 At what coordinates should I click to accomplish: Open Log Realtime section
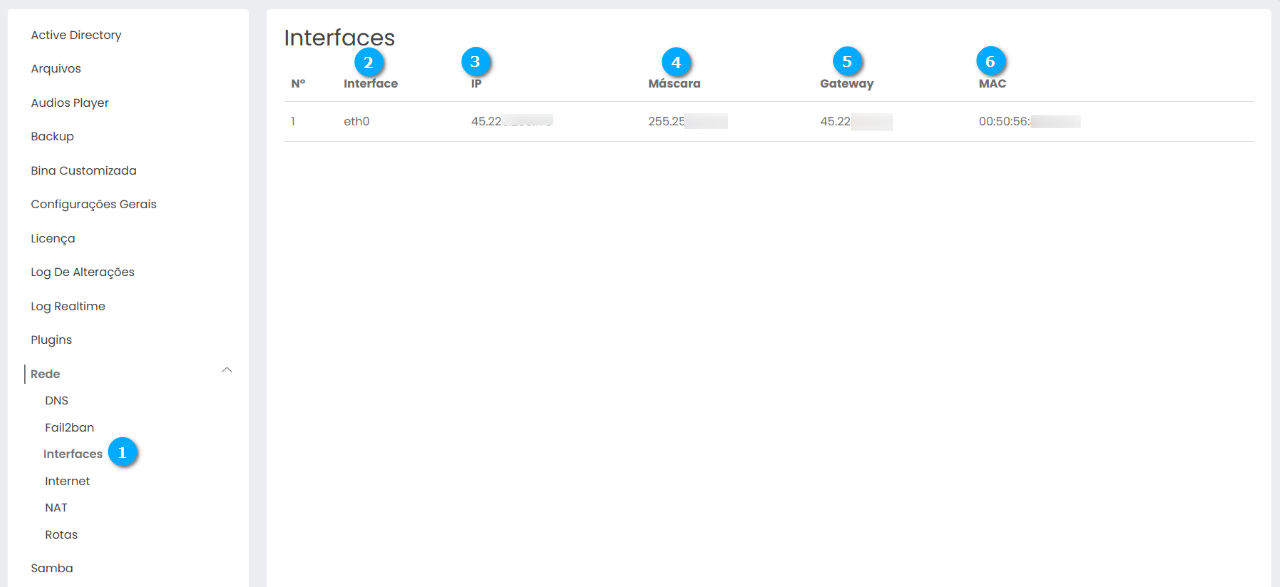68,306
